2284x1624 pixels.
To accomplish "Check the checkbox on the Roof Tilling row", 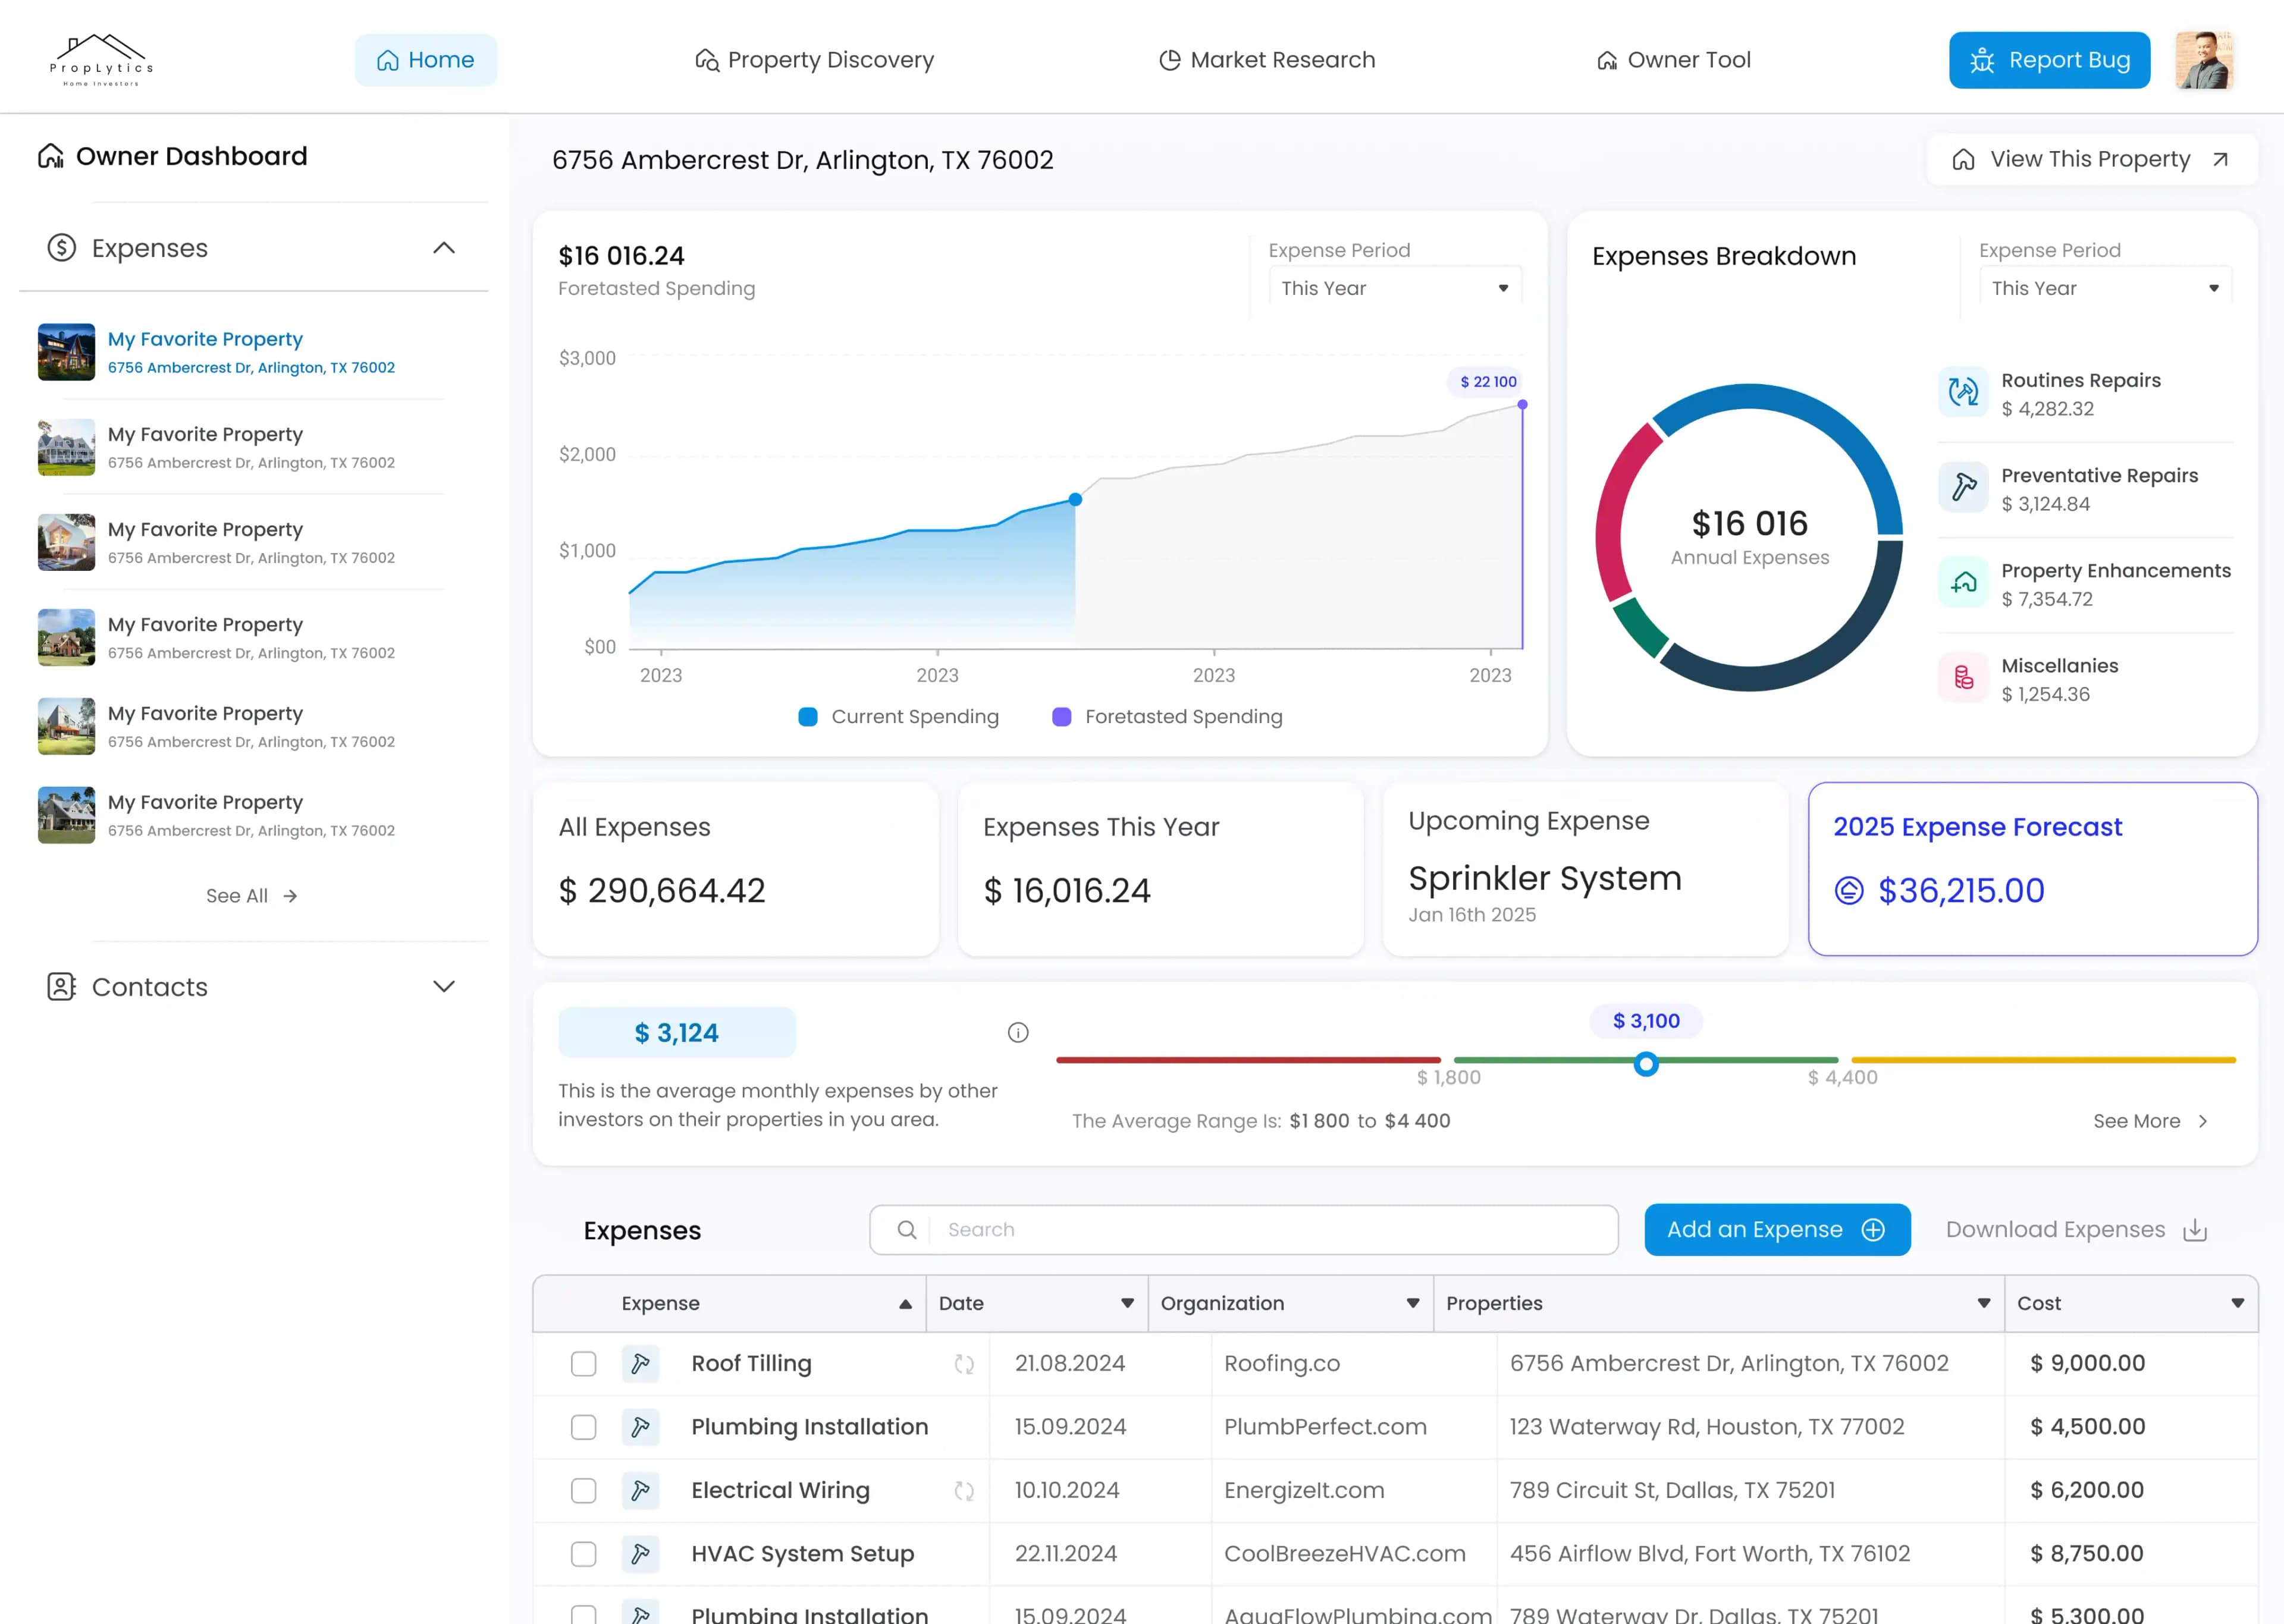I will [583, 1363].
